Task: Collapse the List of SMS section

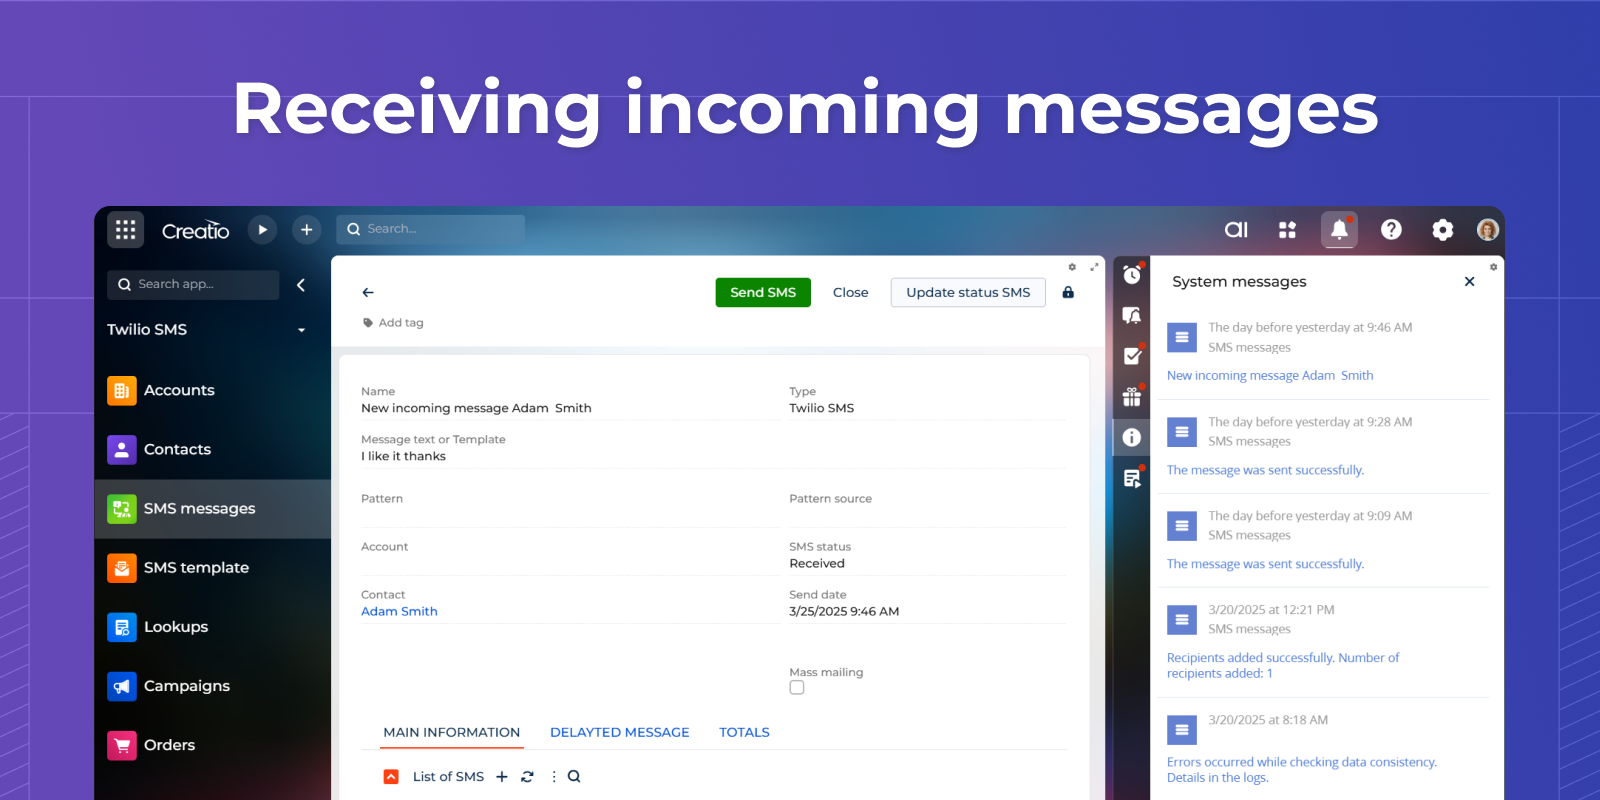Action: (x=391, y=776)
